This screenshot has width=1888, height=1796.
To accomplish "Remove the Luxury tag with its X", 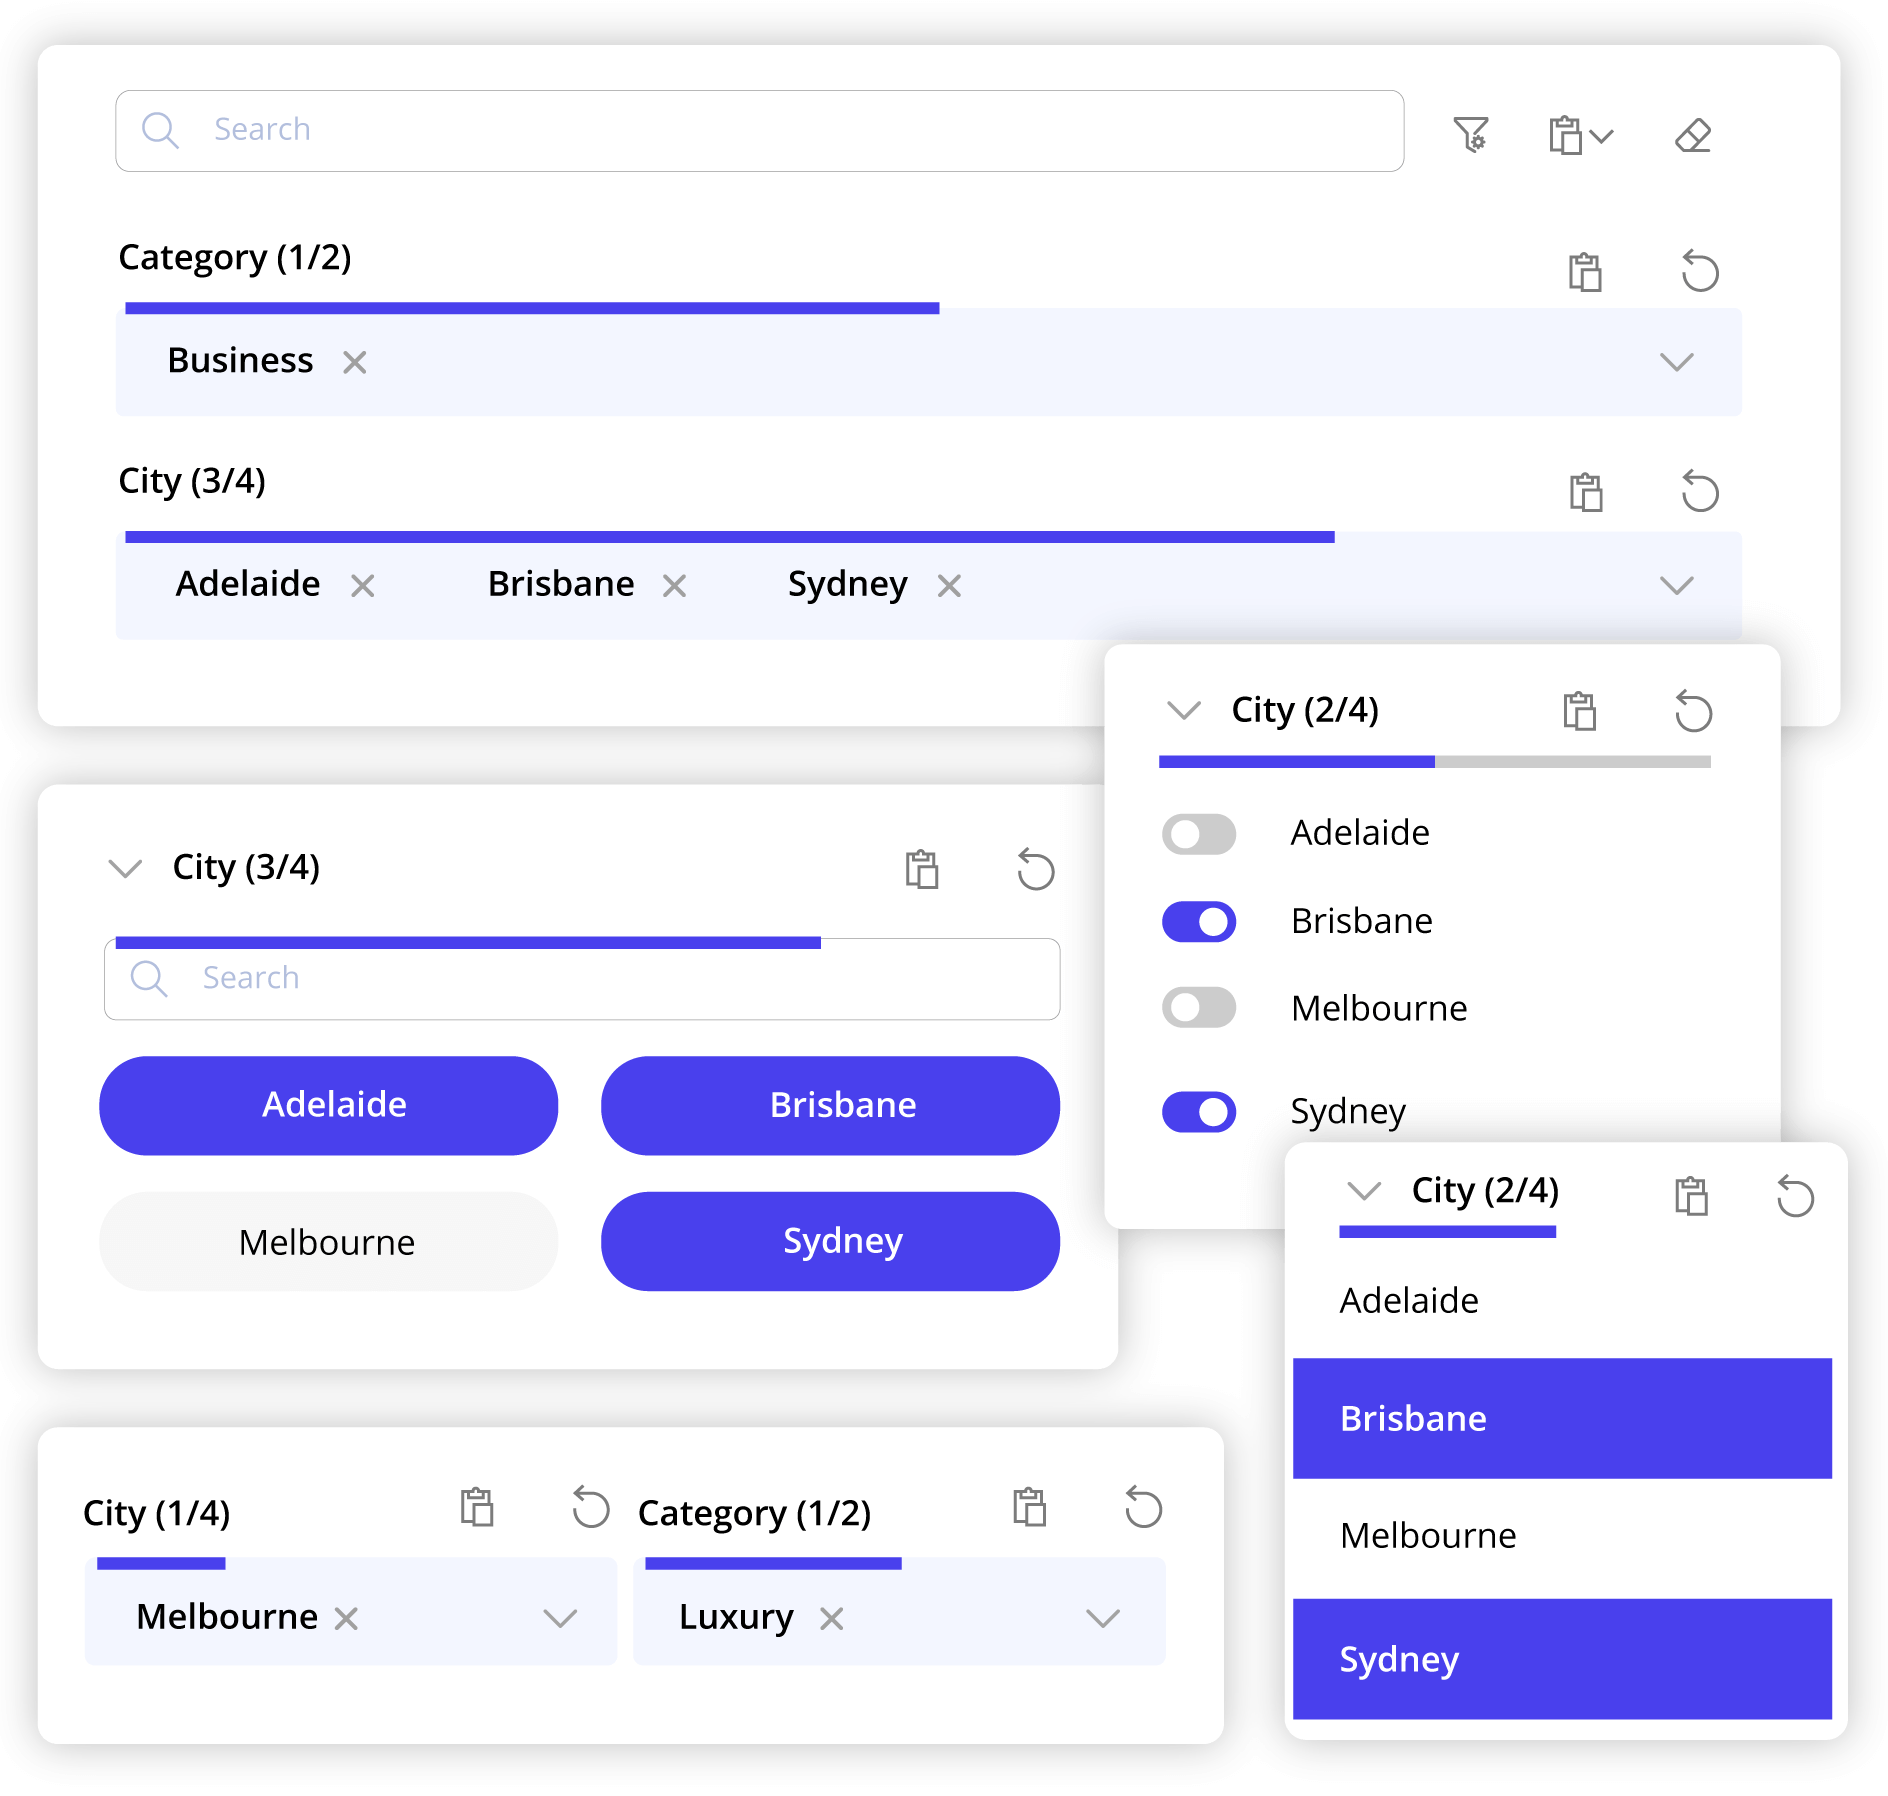I will pos(832,1618).
